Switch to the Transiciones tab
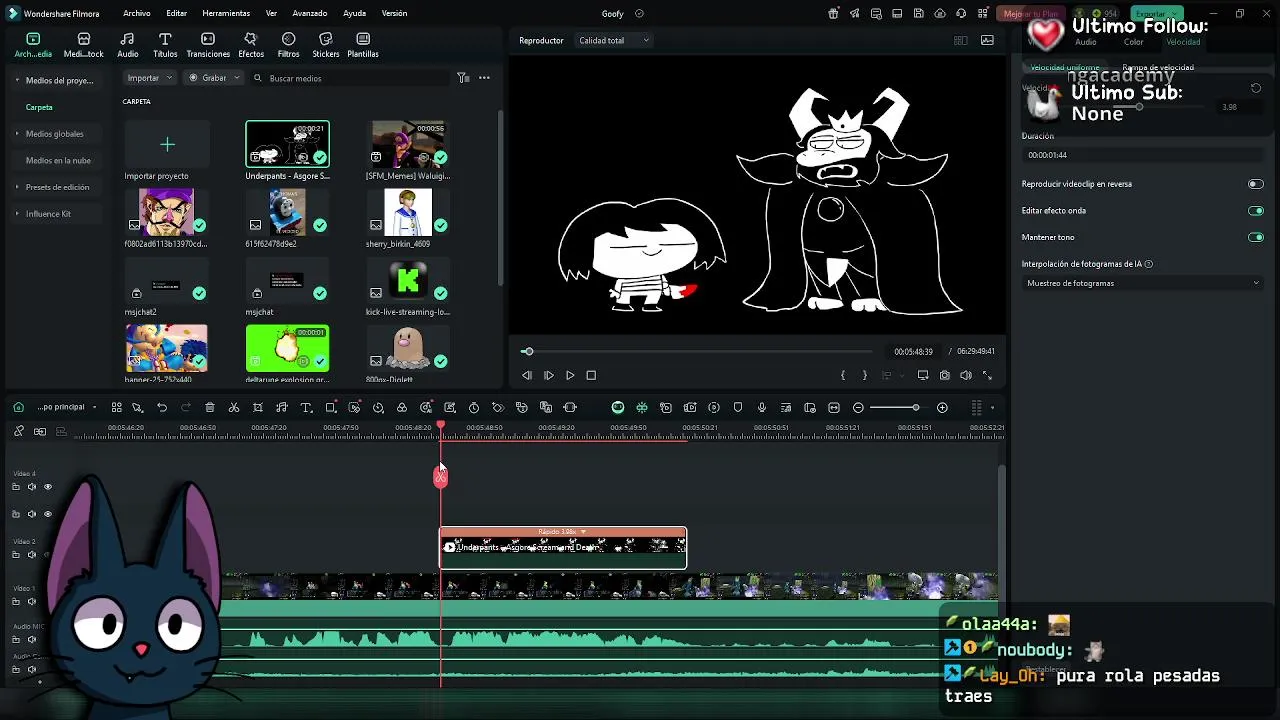Image resolution: width=1280 pixels, height=720 pixels. click(208, 46)
